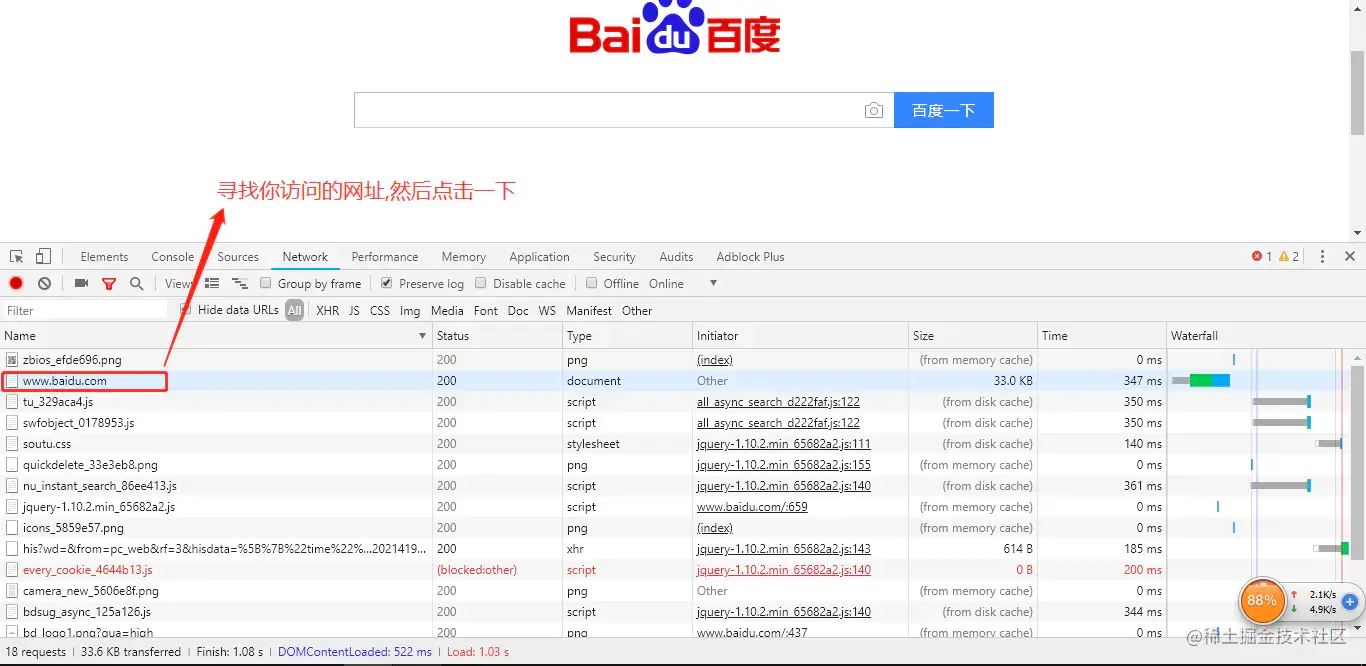
Task: Click the blue plus icon on speed widget
Action: (x=1350, y=602)
